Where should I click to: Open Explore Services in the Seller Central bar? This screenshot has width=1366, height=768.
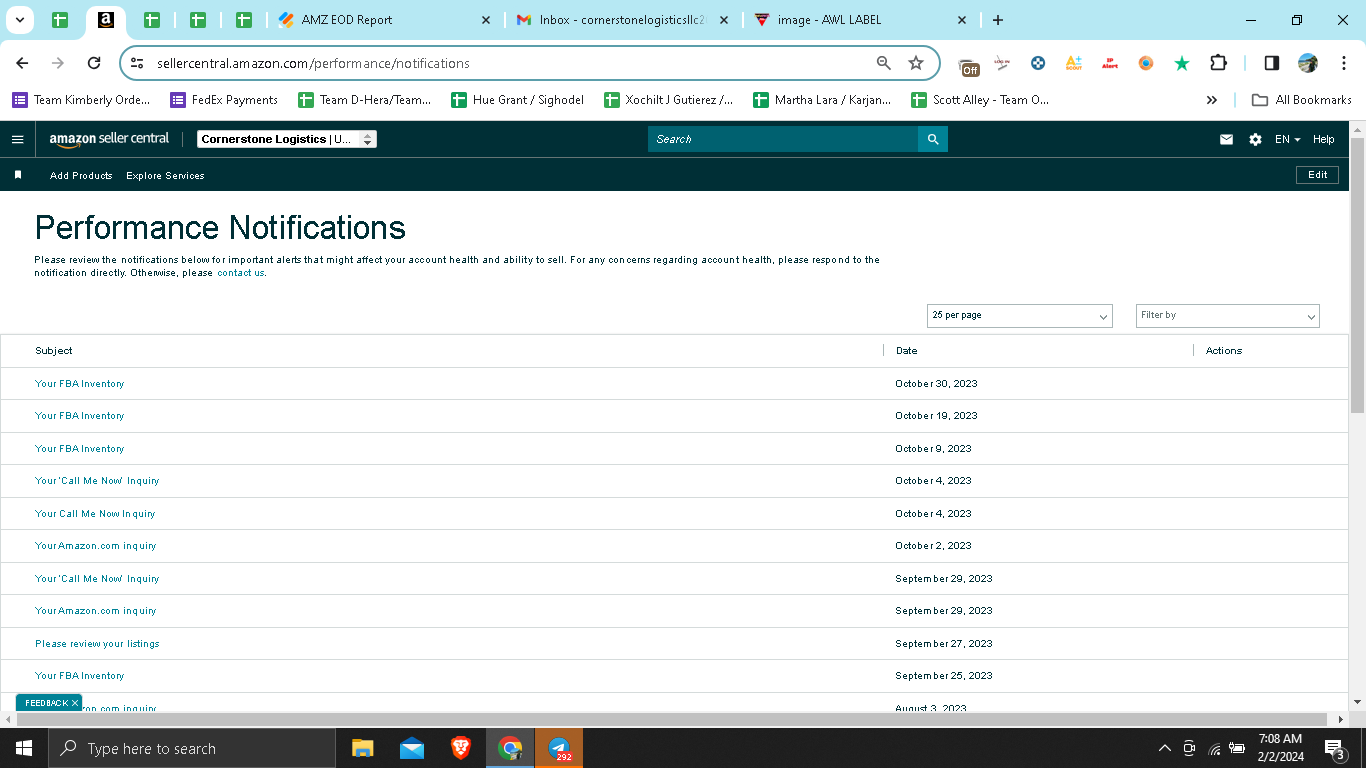(165, 175)
